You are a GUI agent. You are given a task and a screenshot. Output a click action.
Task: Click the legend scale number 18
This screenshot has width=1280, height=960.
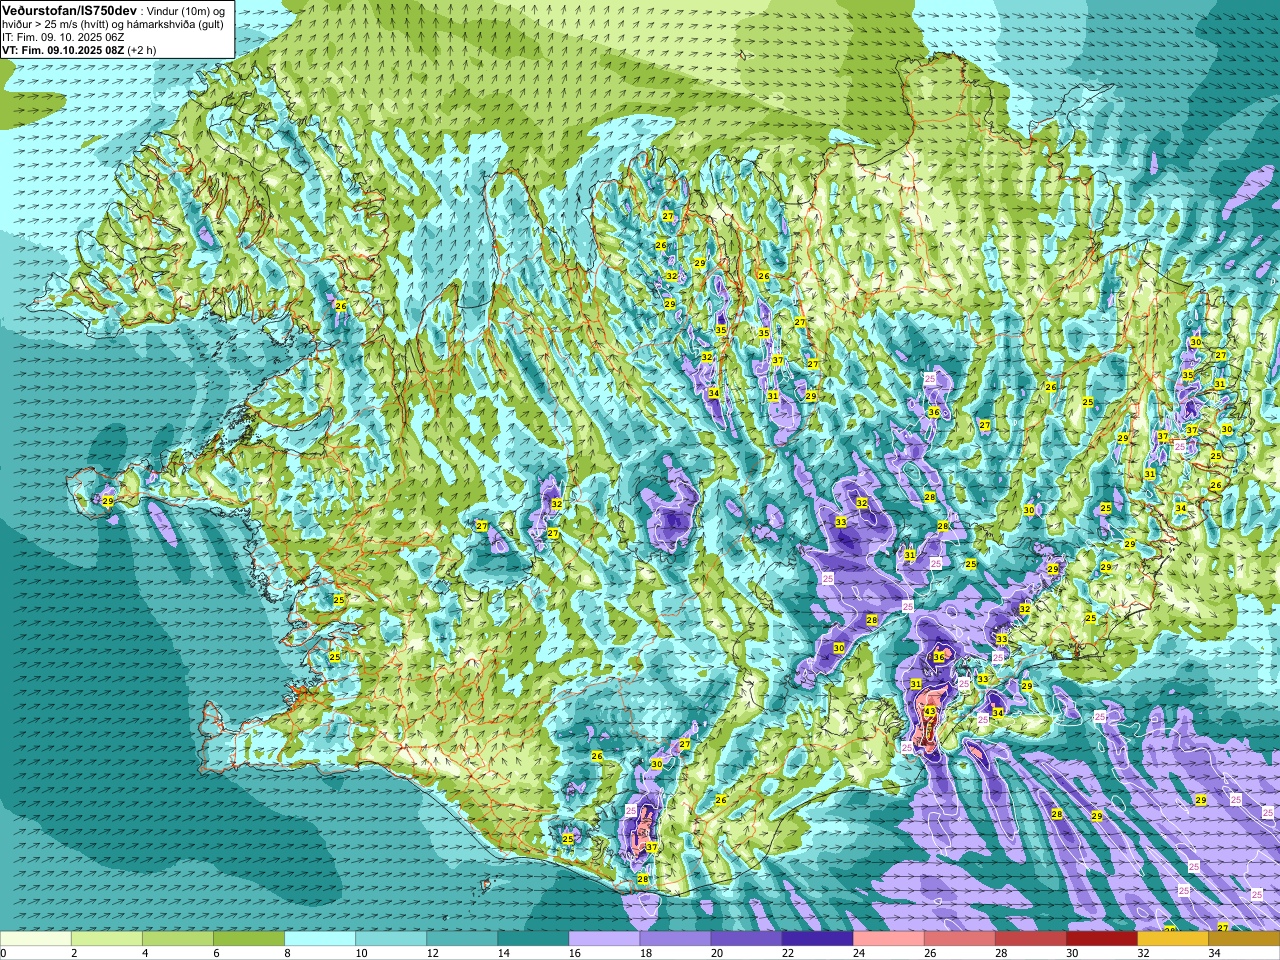coord(645,953)
